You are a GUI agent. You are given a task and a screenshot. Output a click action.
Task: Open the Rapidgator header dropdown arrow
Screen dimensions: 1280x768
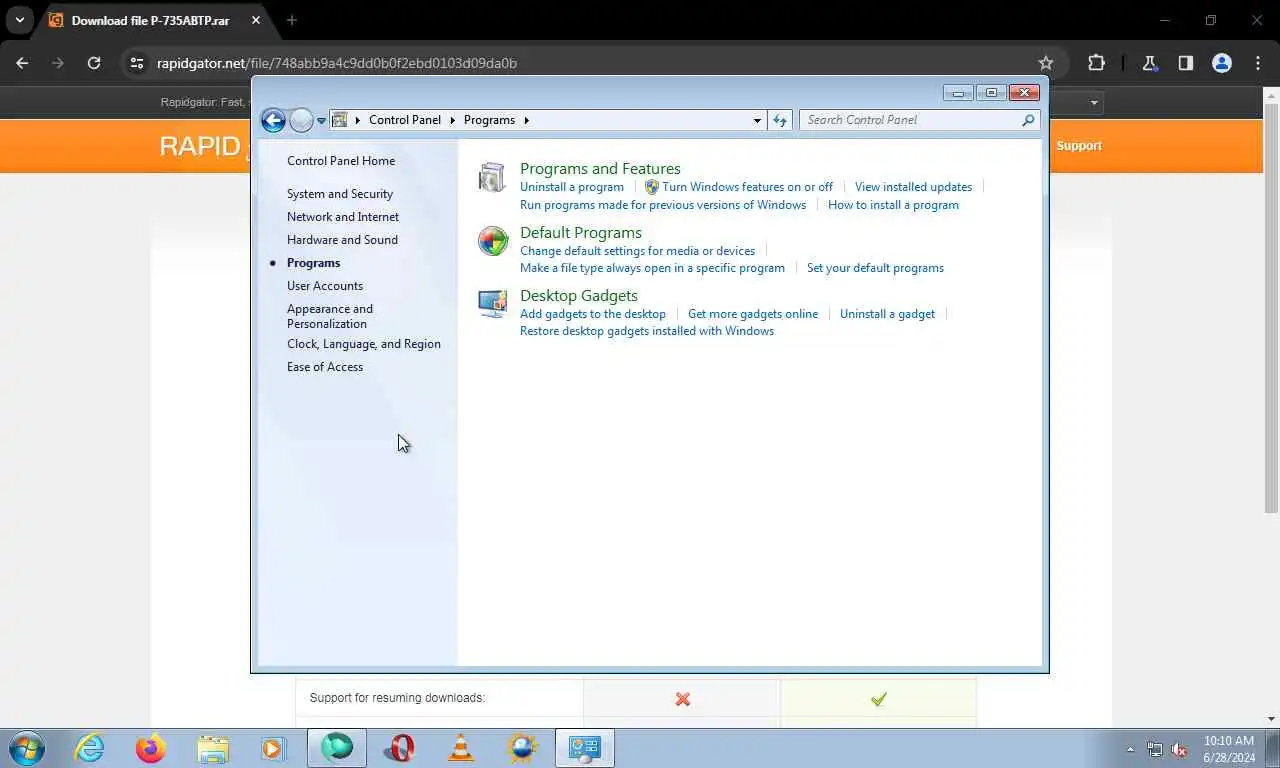click(1094, 102)
